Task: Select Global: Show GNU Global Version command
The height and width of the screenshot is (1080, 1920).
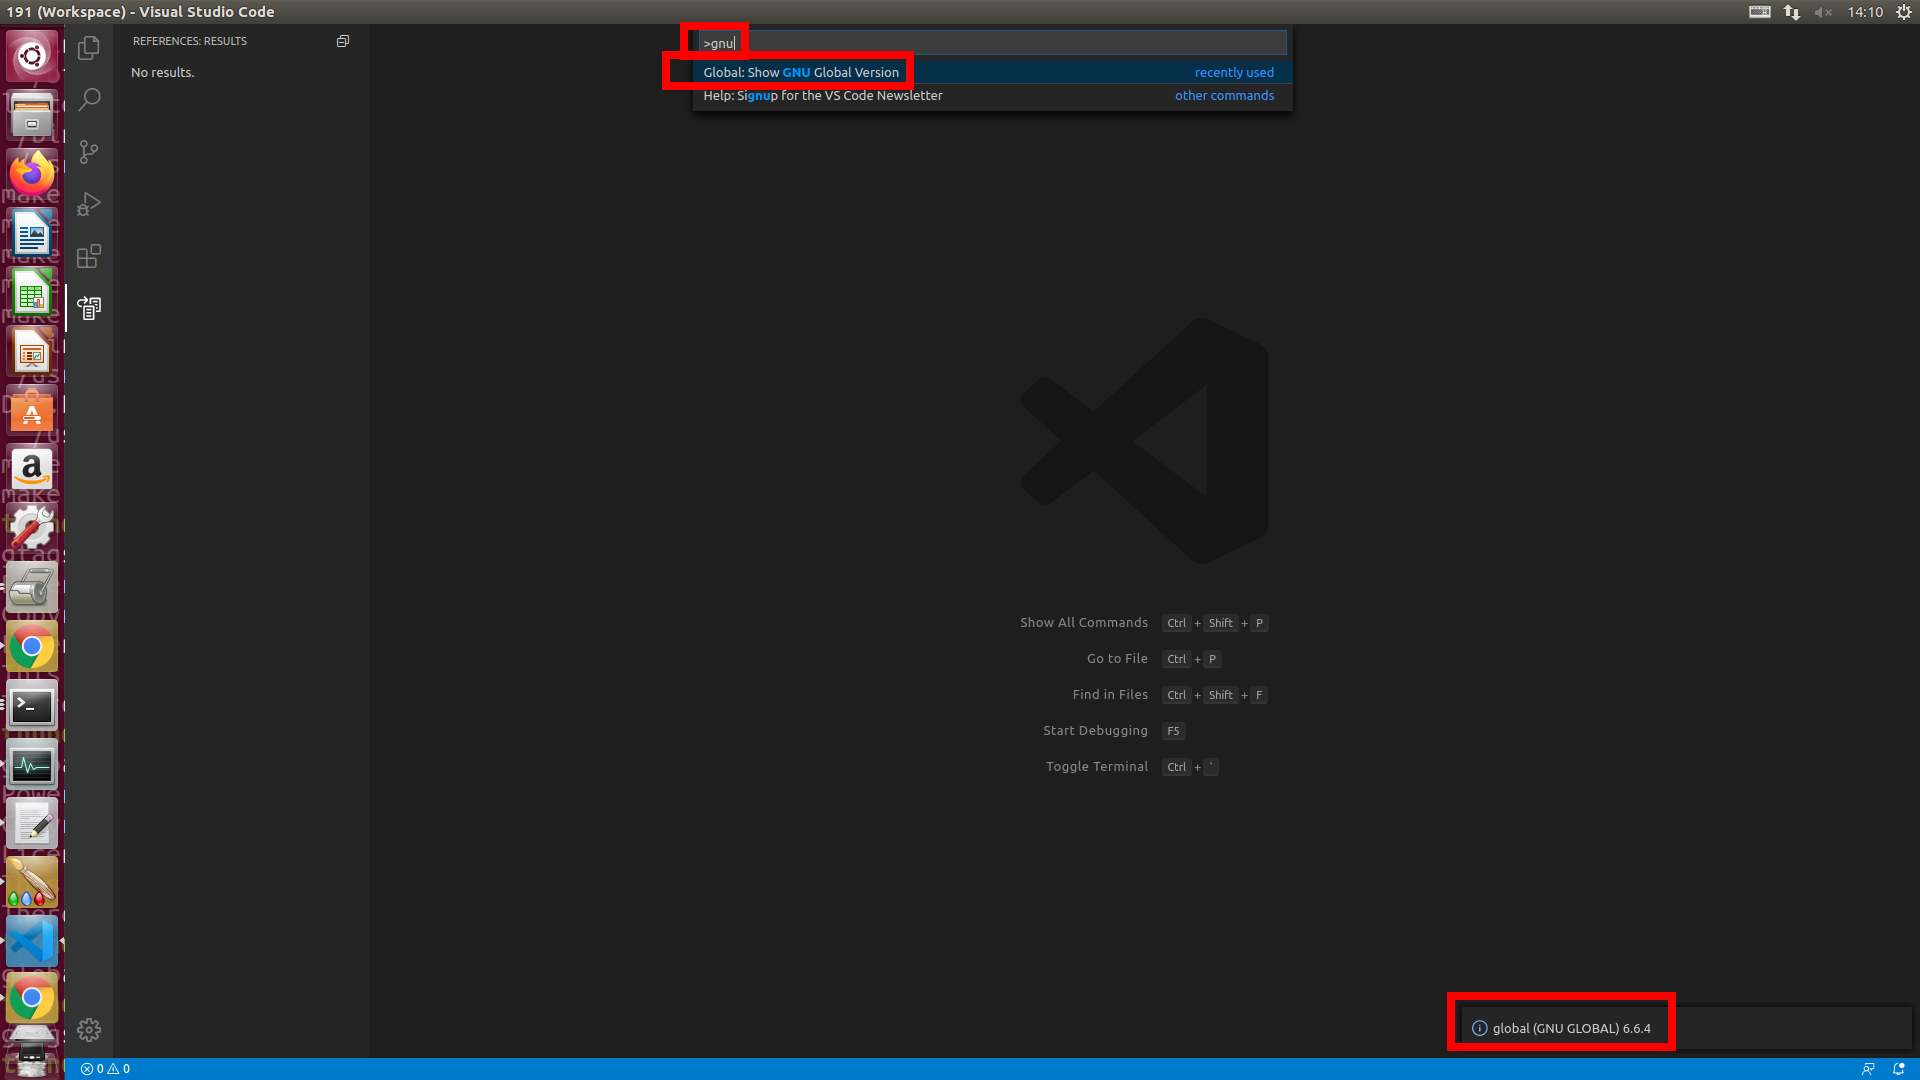Action: point(992,72)
